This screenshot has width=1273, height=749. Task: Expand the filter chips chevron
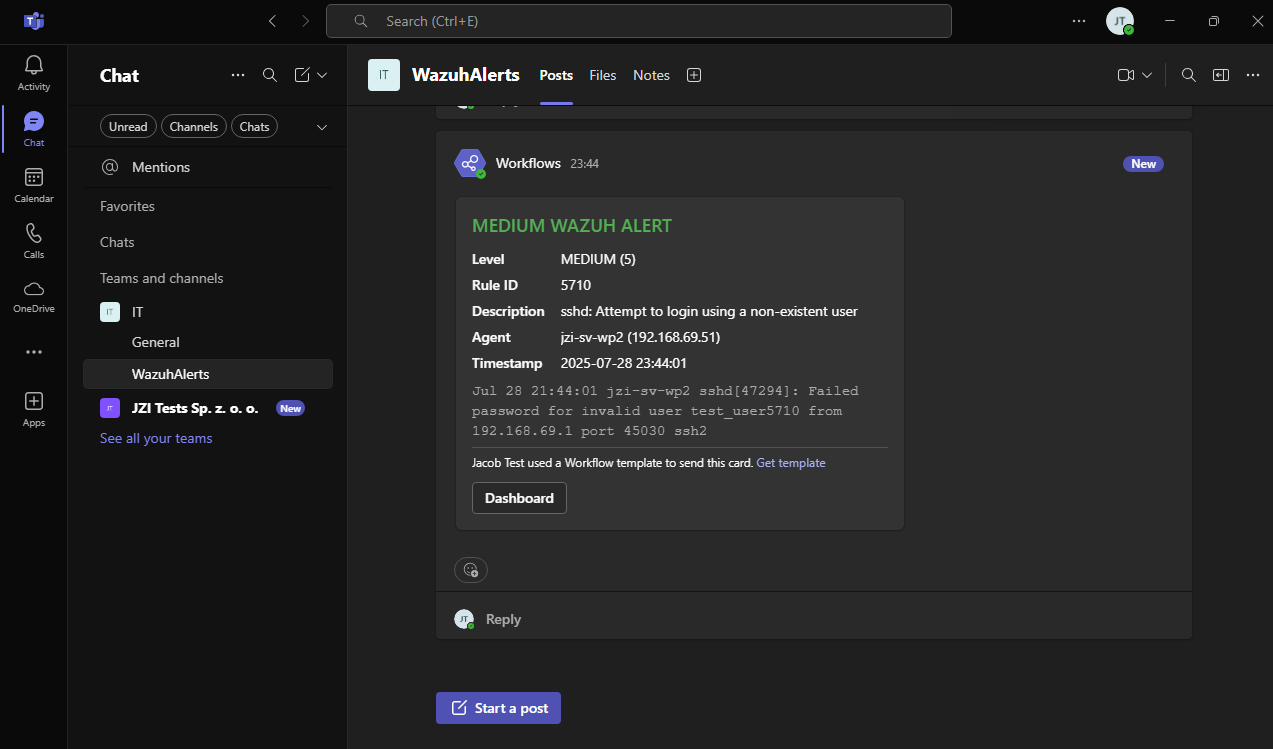click(322, 127)
